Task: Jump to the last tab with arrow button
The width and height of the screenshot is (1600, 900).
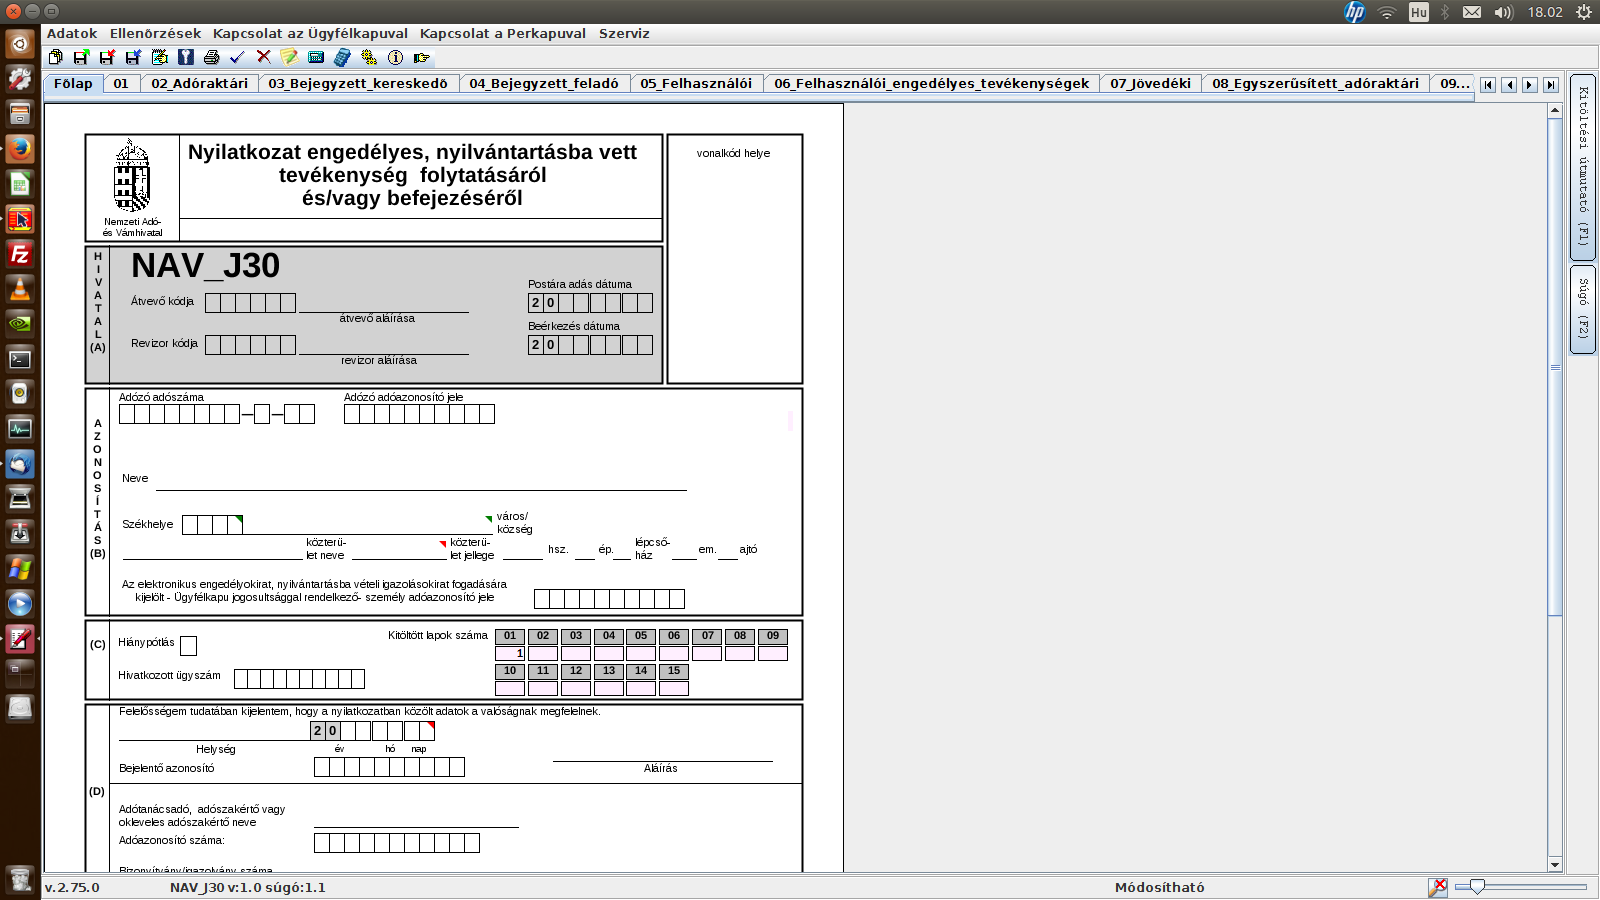Action: coord(1551,85)
